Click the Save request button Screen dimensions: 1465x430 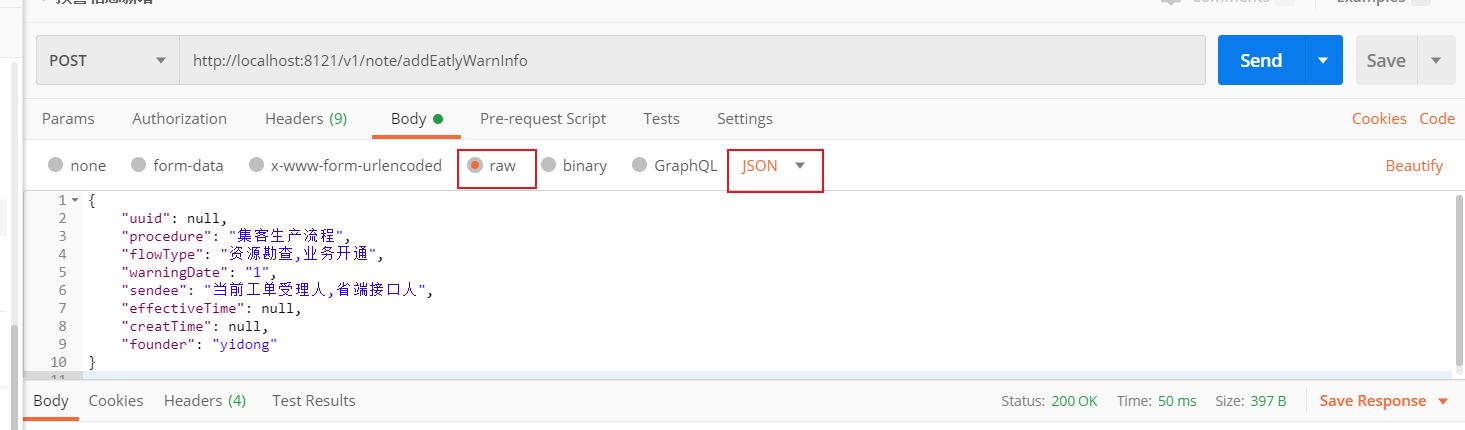coord(1385,61)
